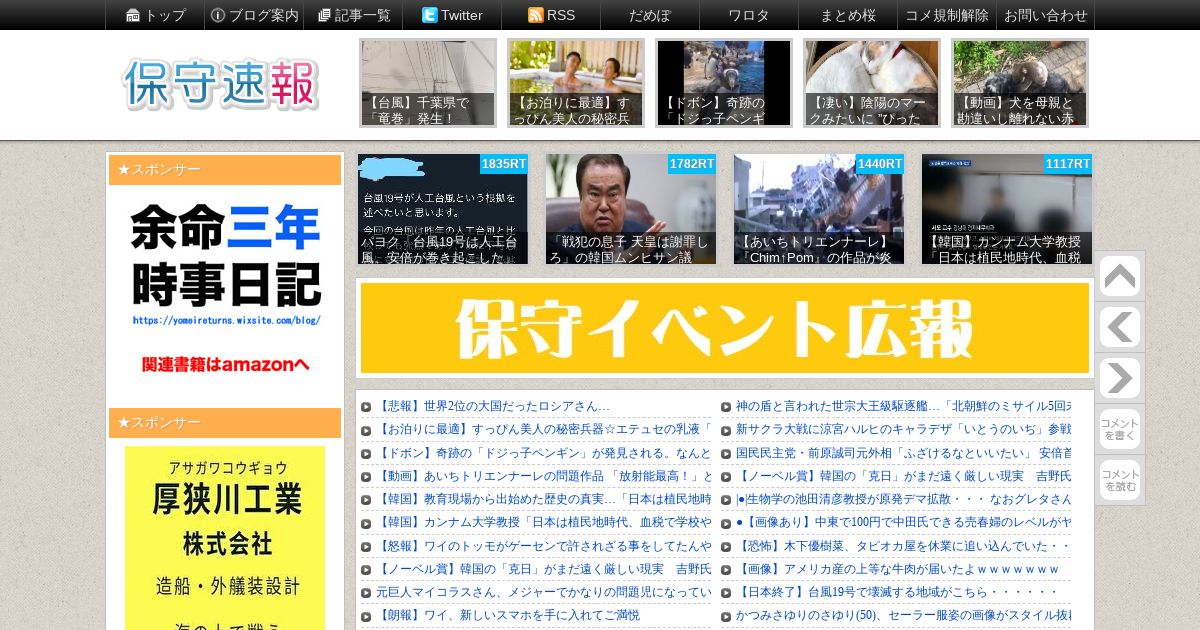This screenshot has height=630, width=1200.
Task: Click the RSS text label in navbar
Action: (x=561, y=15)
